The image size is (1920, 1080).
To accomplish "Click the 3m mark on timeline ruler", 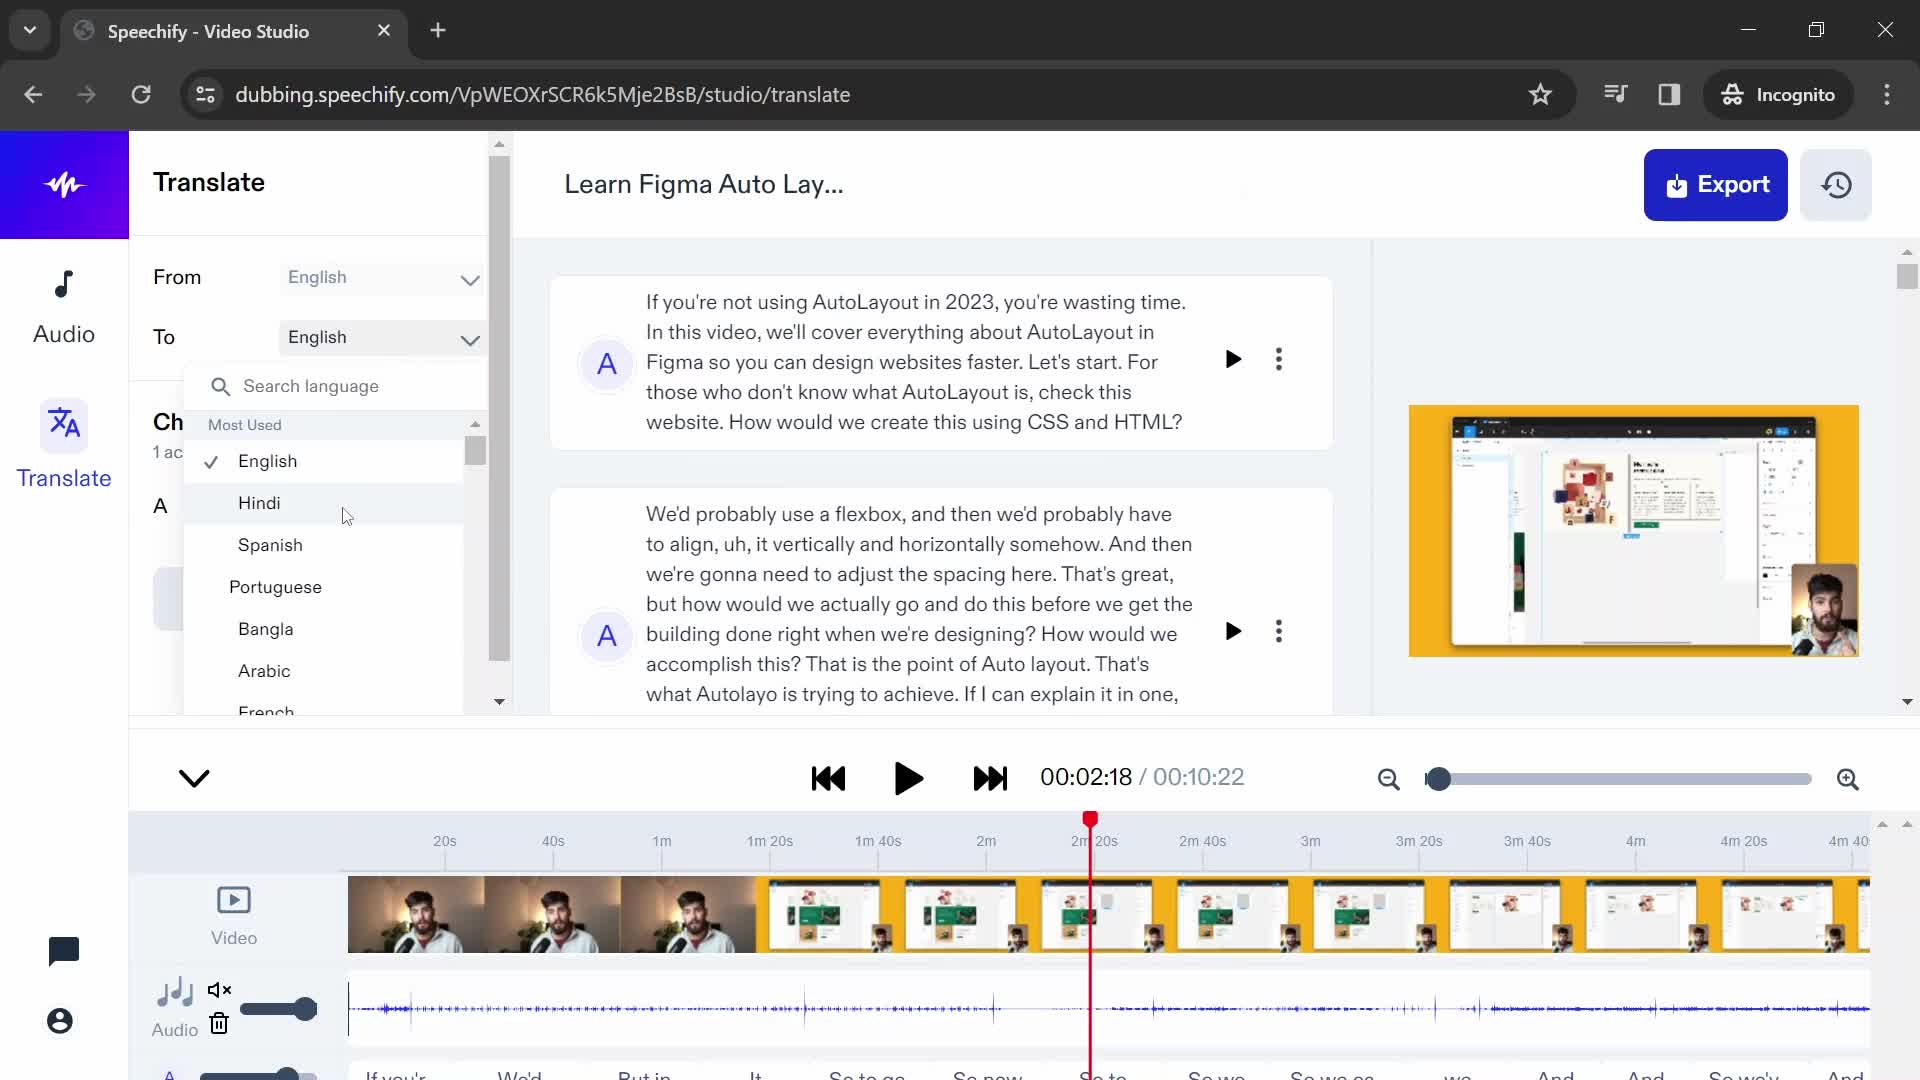I will click(1310, 841).
